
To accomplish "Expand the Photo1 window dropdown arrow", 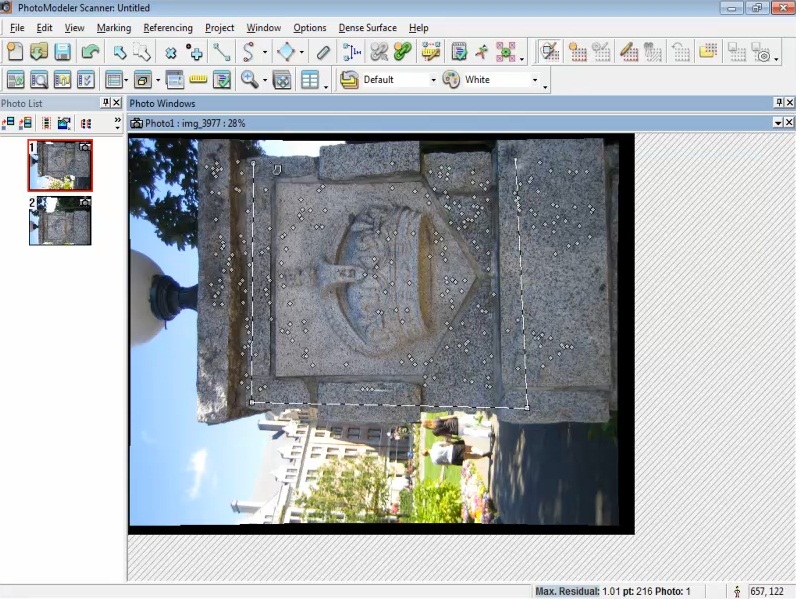I will point(777,123).
